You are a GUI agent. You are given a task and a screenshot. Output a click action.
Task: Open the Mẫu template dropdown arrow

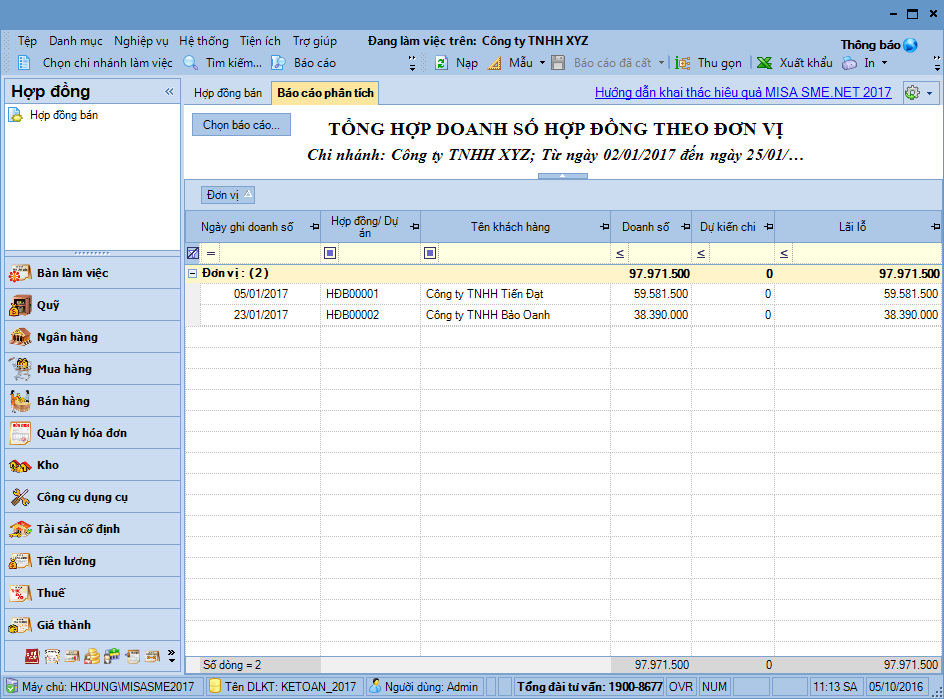click(542, 63)
